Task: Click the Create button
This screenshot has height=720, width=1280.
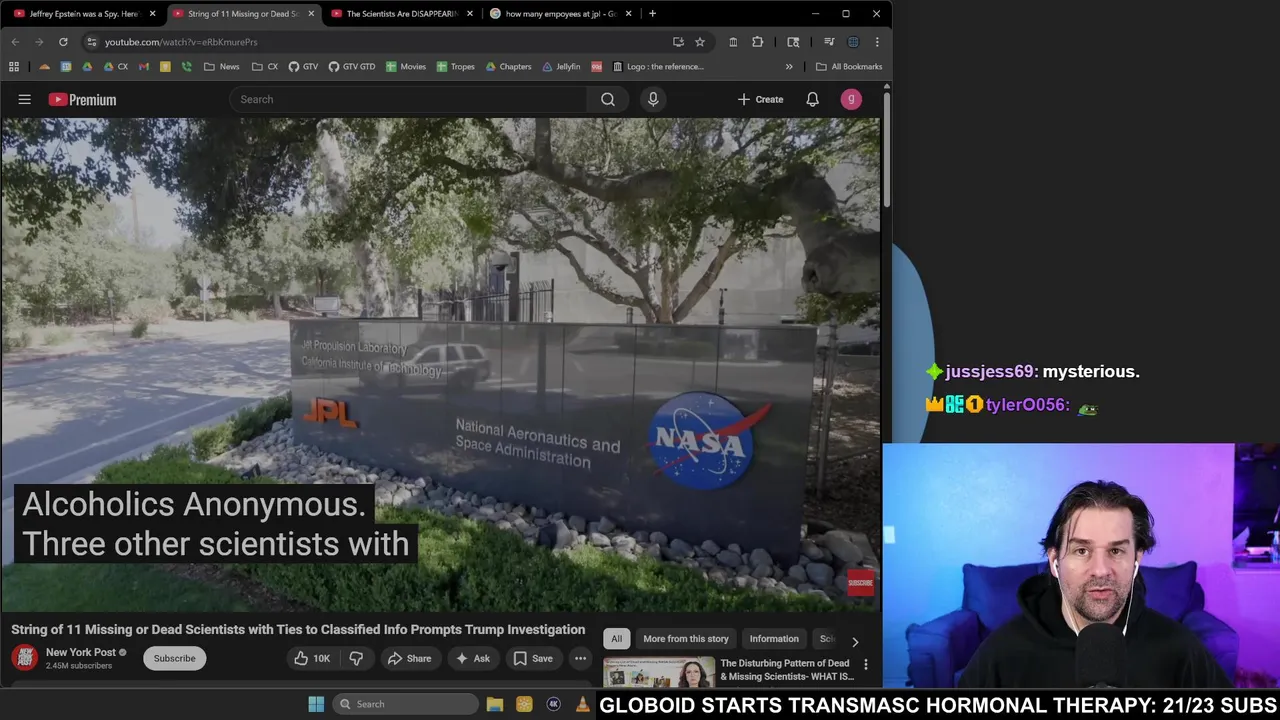Action: pyautogui.click(x=760, y=99)
